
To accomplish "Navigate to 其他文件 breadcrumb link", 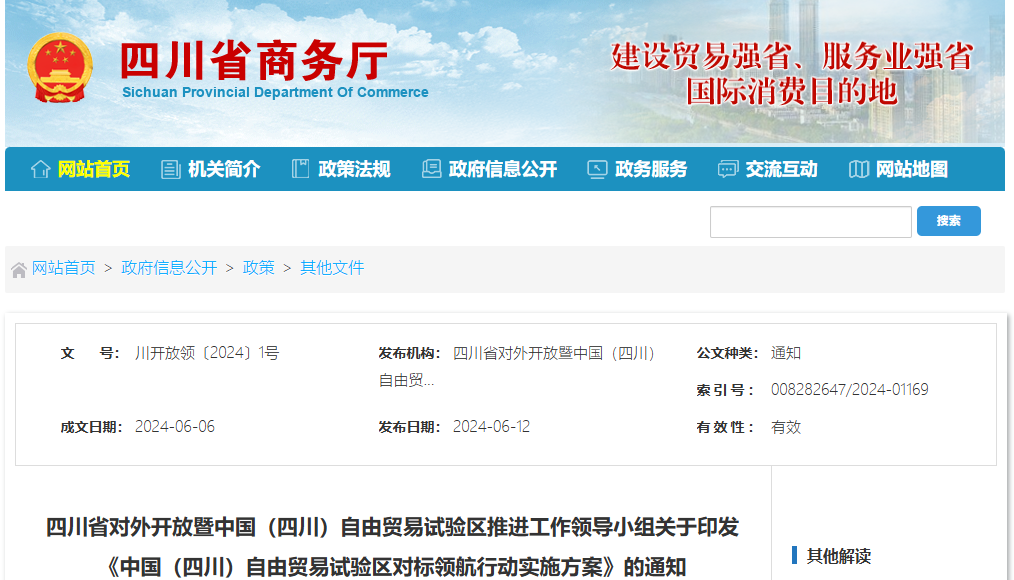I will click(x=332, y=268).
